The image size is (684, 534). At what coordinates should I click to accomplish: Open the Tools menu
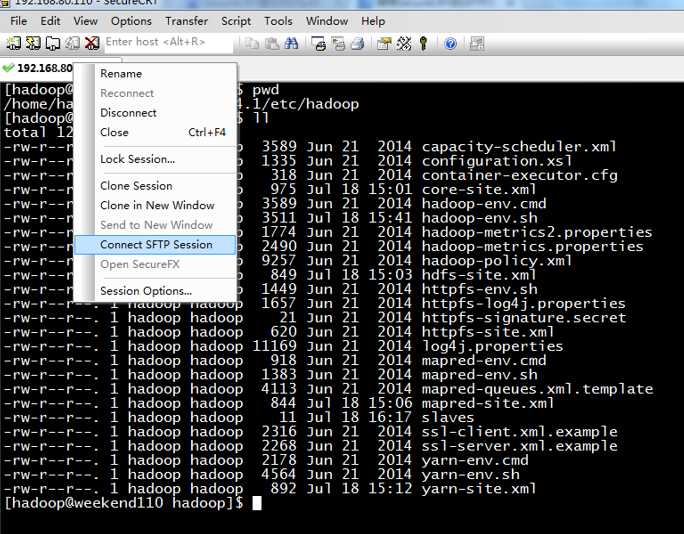pos(278,21)
